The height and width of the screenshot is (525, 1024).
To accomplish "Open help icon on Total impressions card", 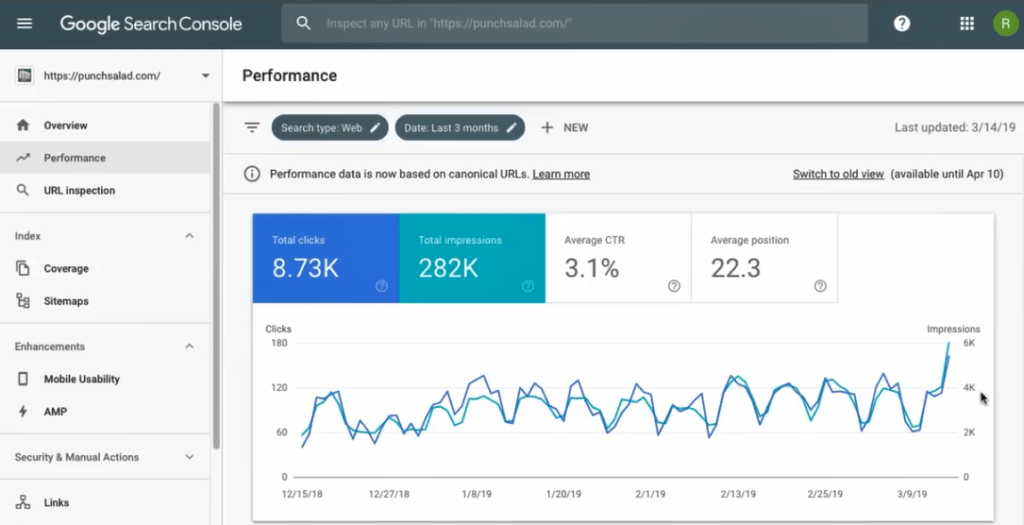I will pos(528,286).
